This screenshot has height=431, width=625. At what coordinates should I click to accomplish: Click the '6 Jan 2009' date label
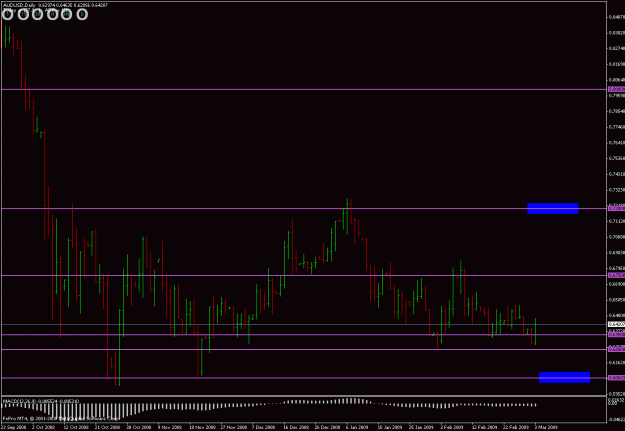358,427
